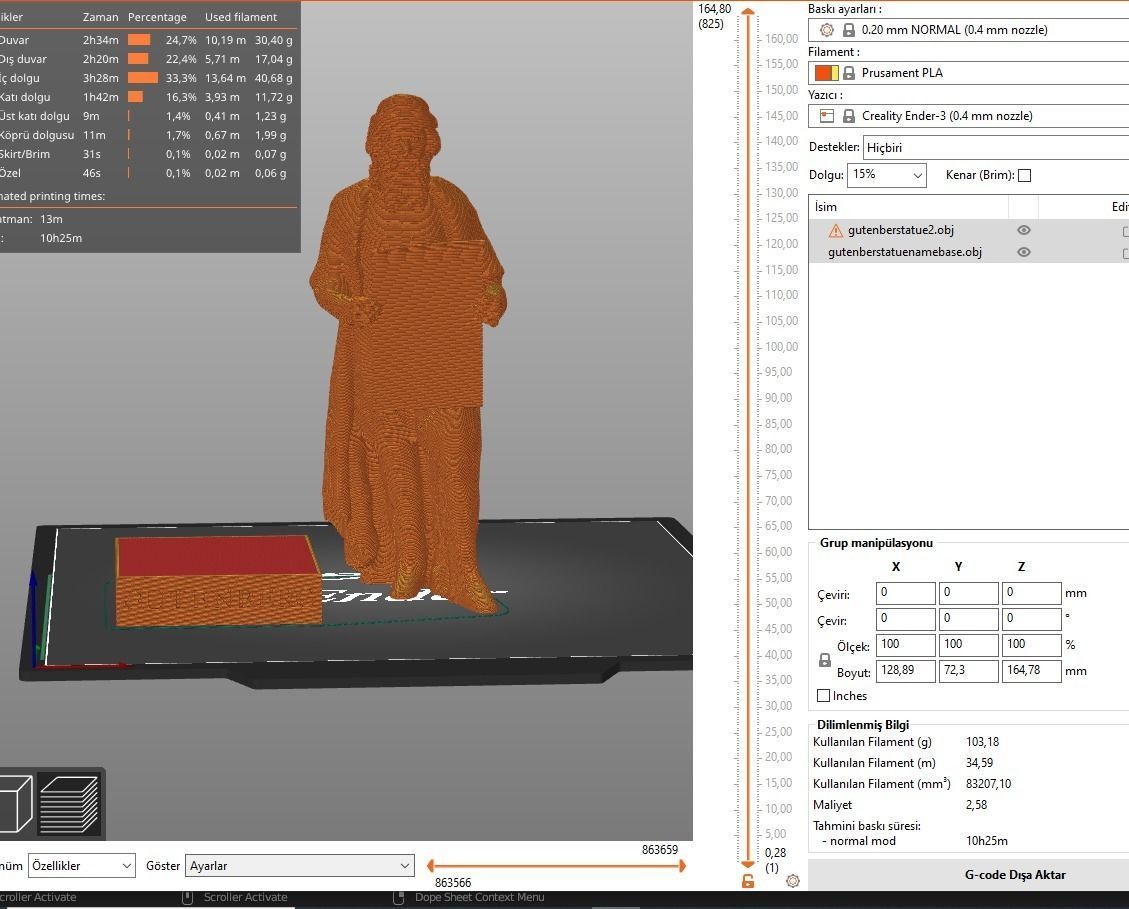Click the Çevir Y rotation field
The image size is (1129, 909).
[968, 619]
